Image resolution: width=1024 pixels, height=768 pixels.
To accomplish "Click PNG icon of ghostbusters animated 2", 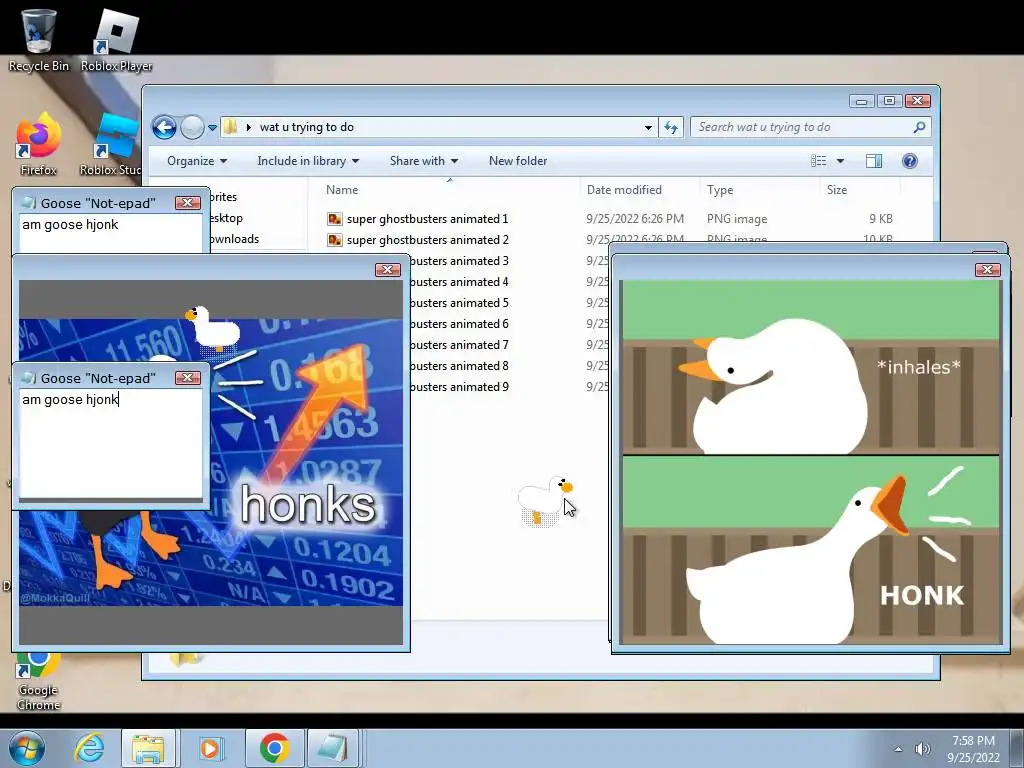I will [335, 240].
